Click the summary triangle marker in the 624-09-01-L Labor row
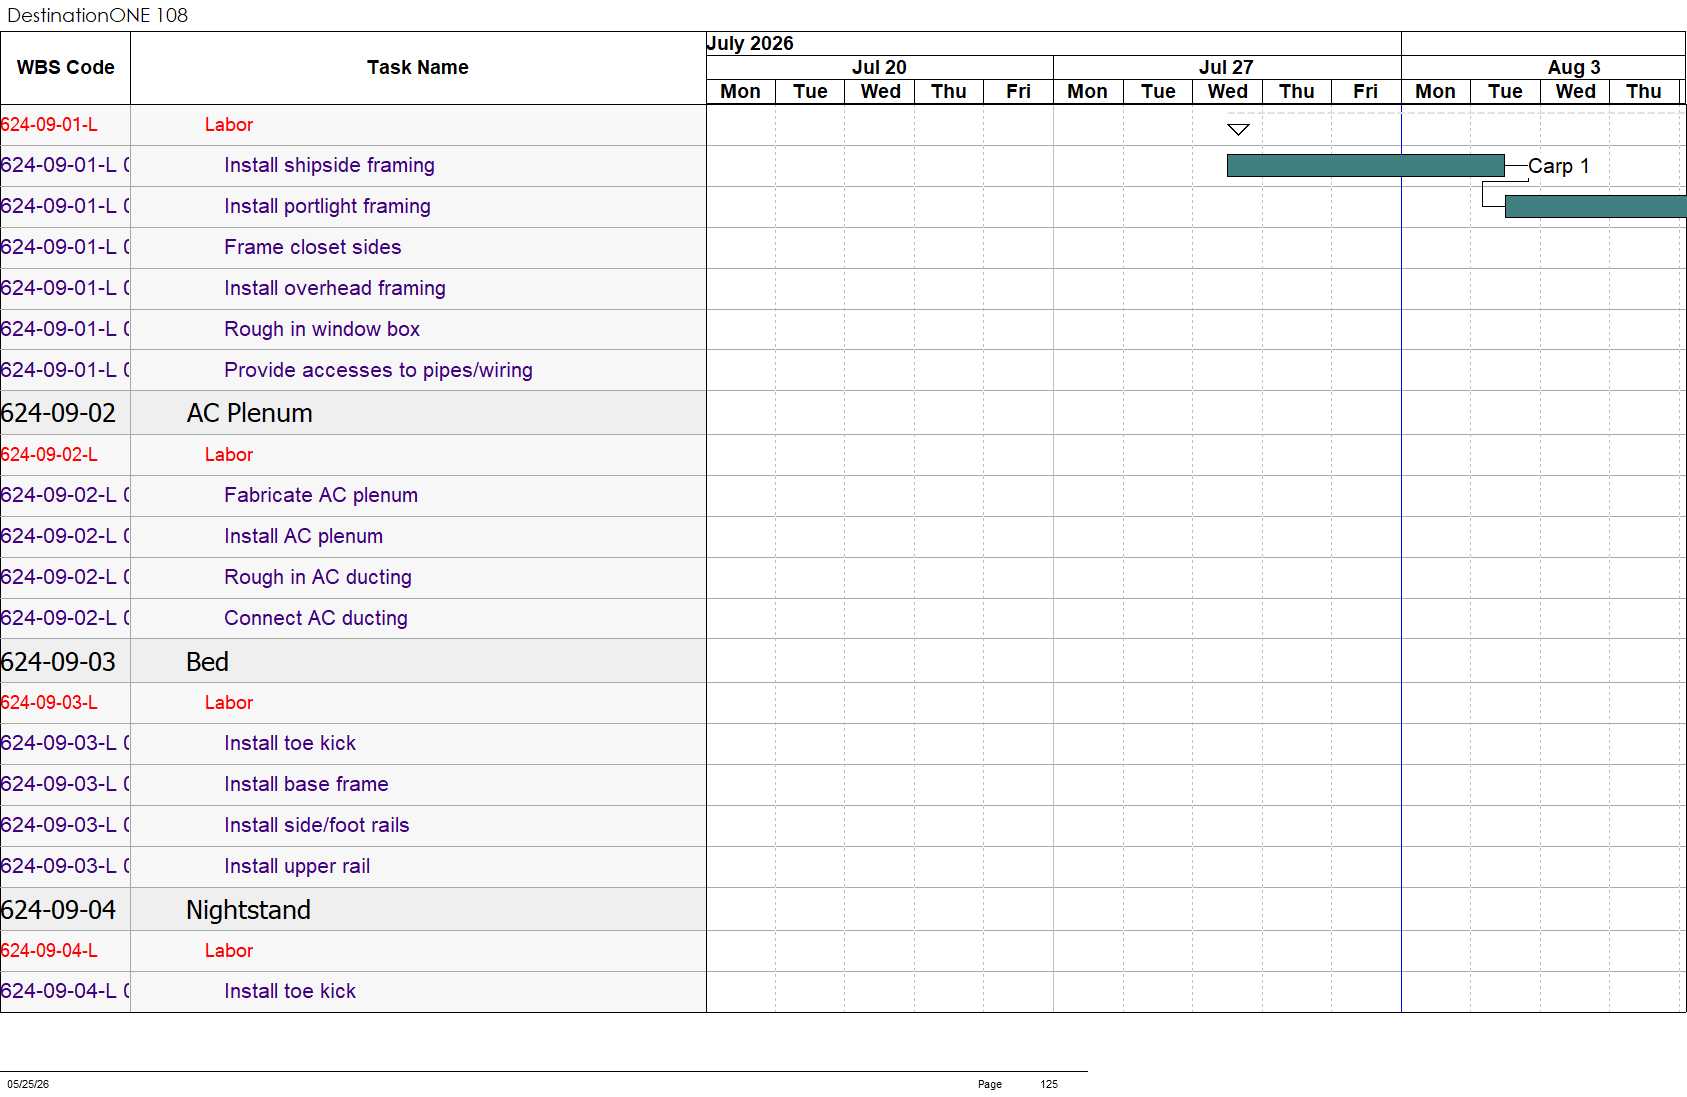The width and height of the screenshot is (1687, 1097). [1238, 129]
